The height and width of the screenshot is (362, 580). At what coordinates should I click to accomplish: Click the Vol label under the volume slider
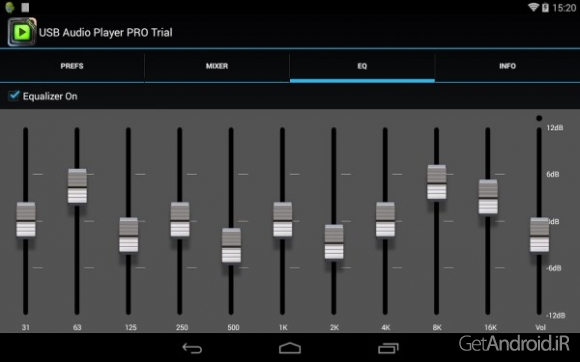(540, 327)
